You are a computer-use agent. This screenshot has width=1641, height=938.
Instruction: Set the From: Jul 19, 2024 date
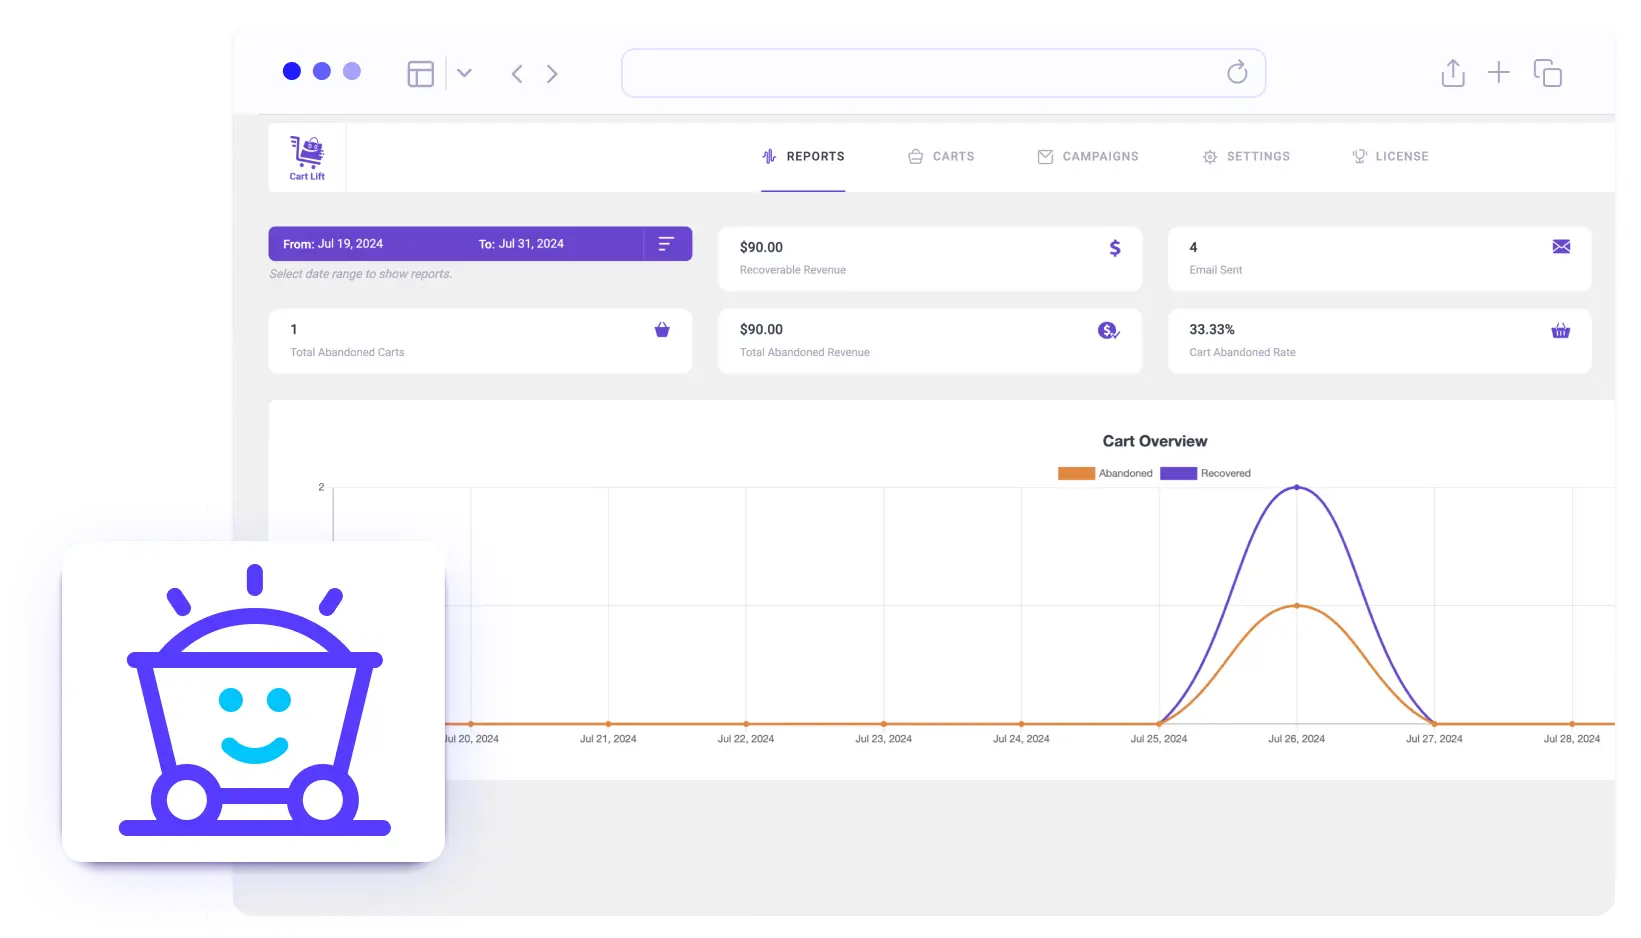coord(333,244)
